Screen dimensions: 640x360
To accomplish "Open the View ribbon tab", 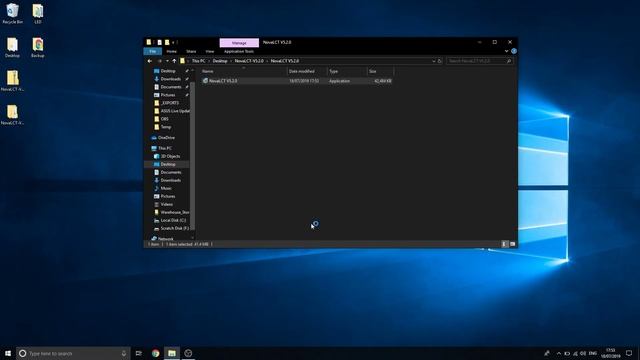I will [x=210, y=51].
